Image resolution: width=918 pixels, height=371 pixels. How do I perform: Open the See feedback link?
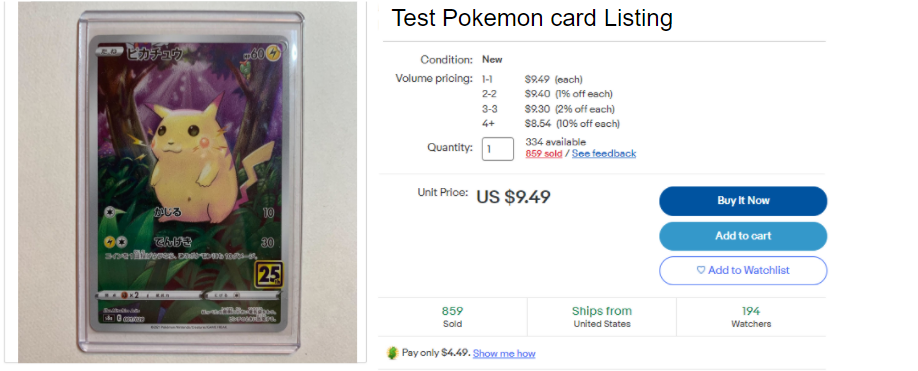604,153
